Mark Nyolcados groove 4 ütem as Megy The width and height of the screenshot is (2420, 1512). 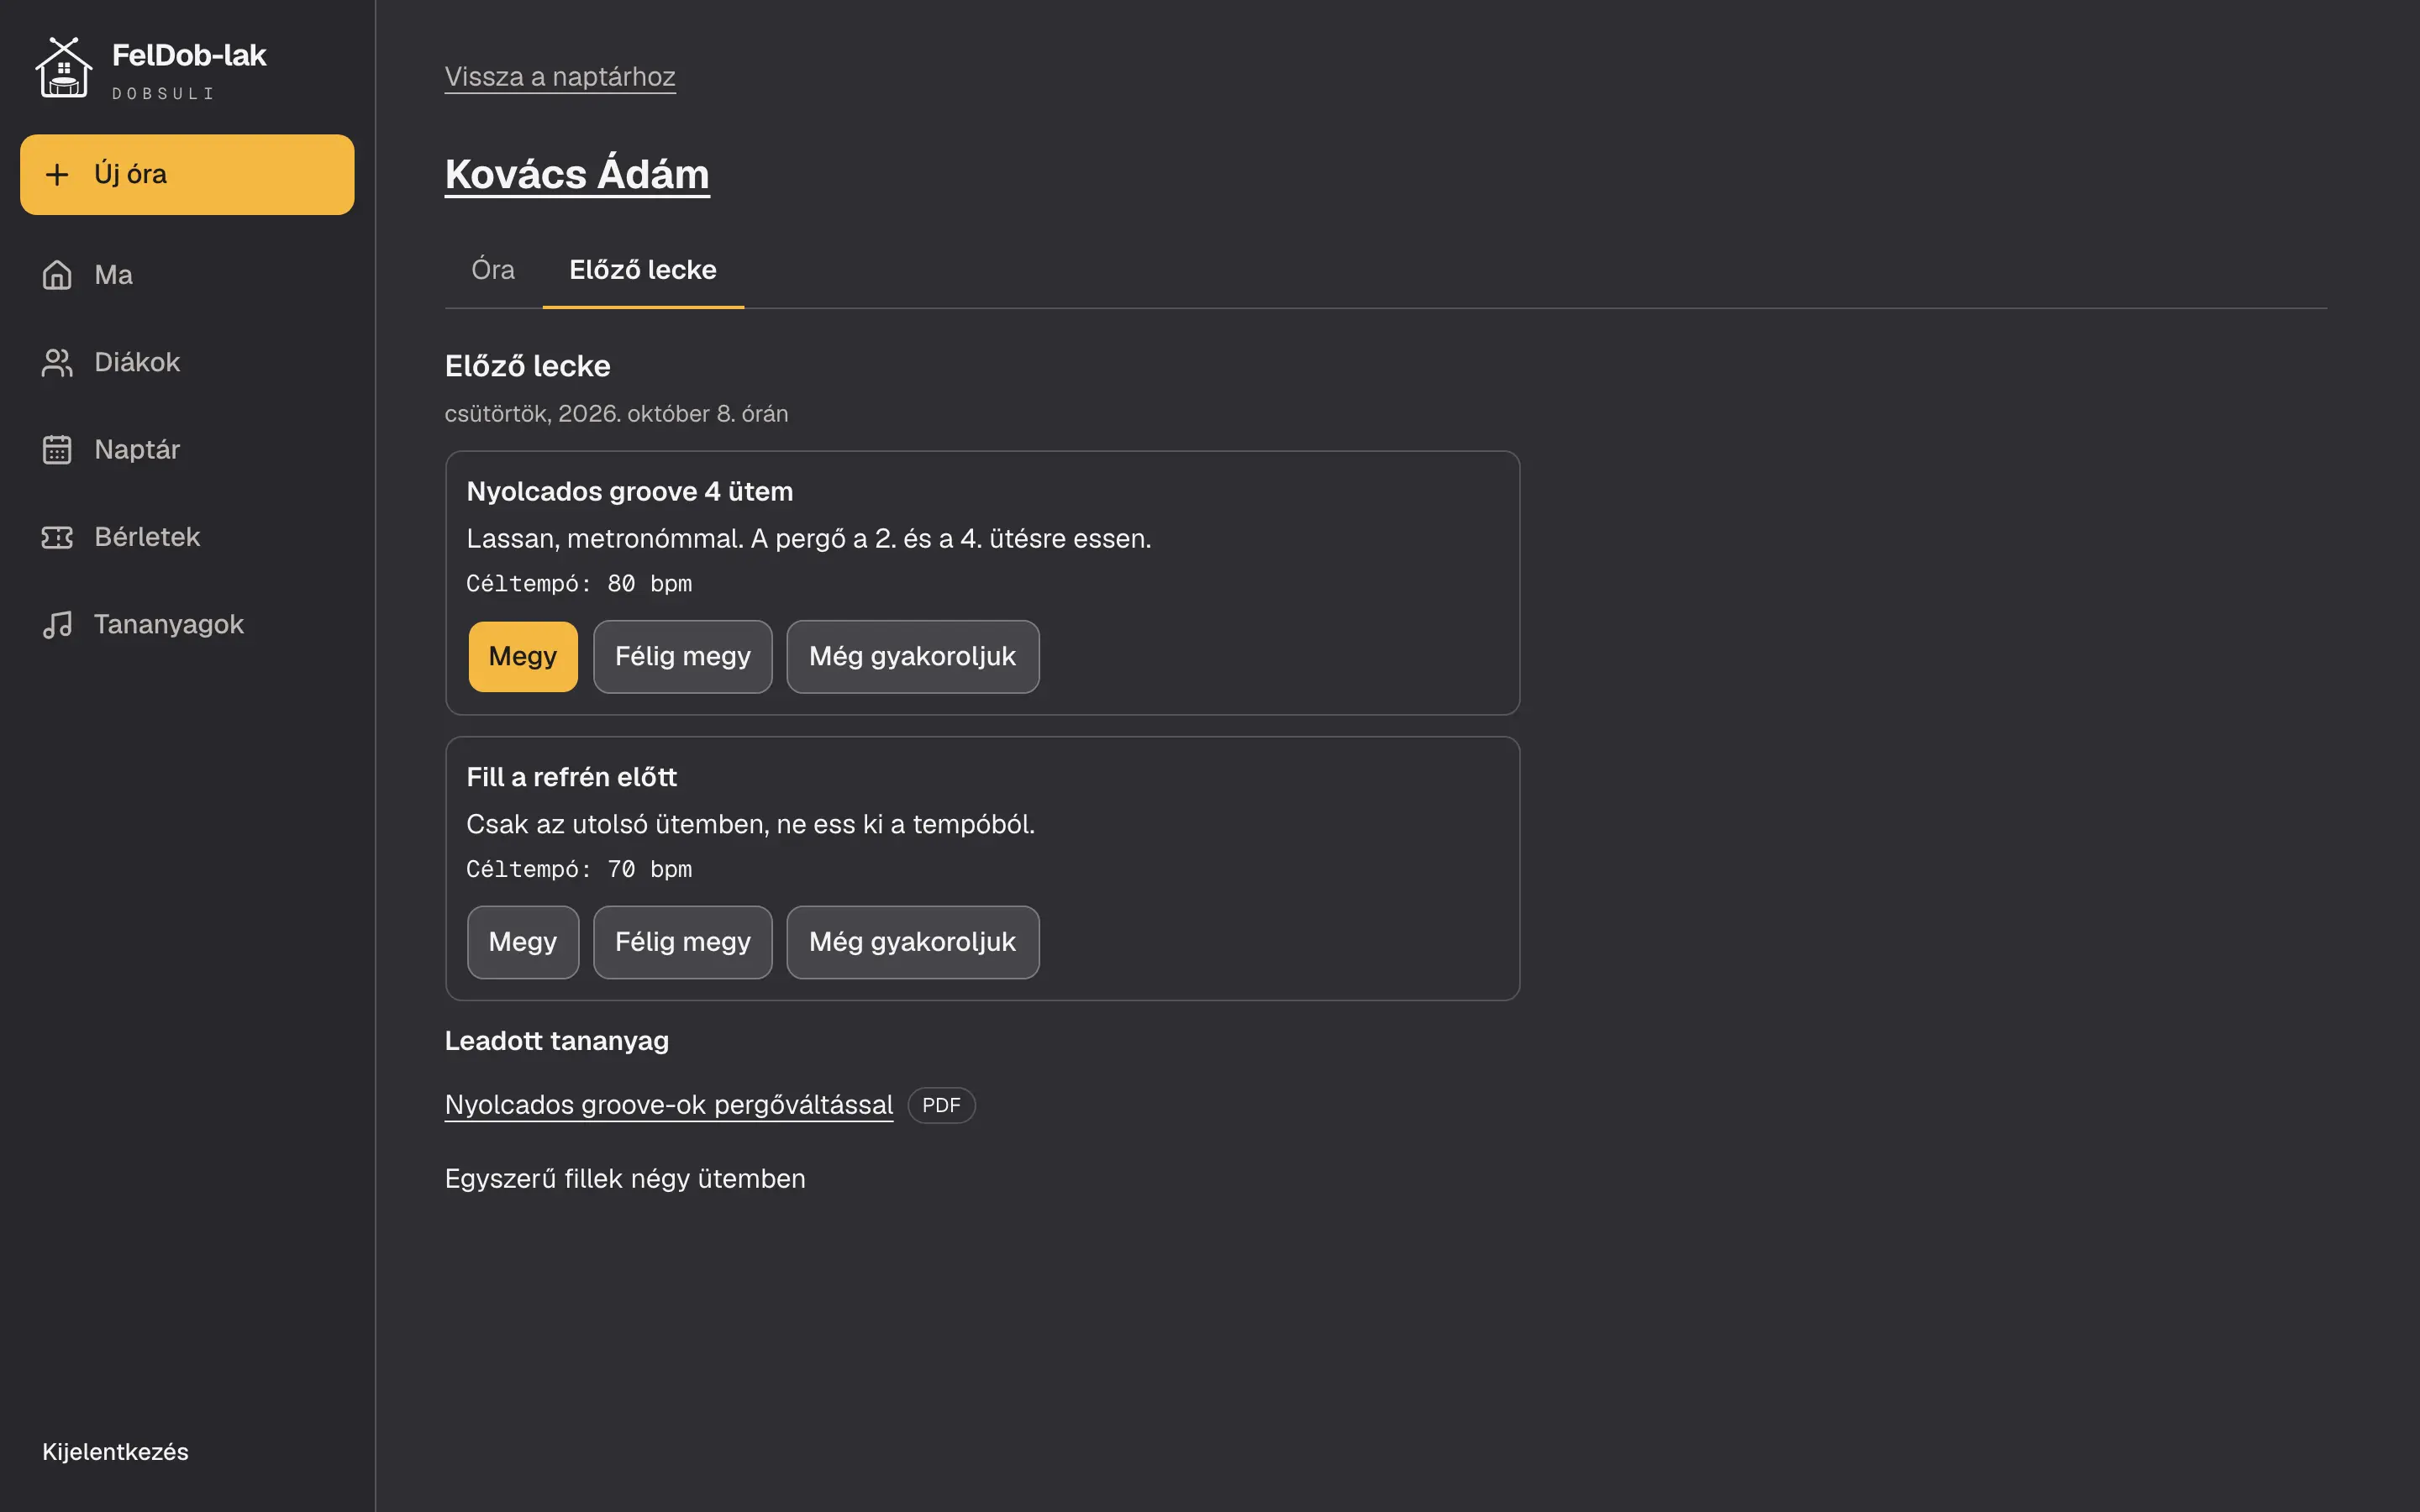pos(523,657)
